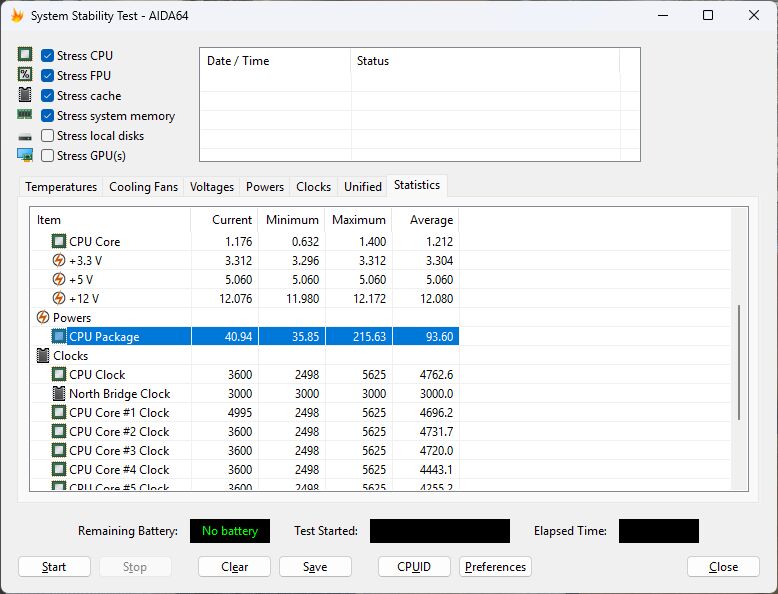Click the Current column header
The width and height of the screenshot is (778, 594).
click(x=224, y=220)
